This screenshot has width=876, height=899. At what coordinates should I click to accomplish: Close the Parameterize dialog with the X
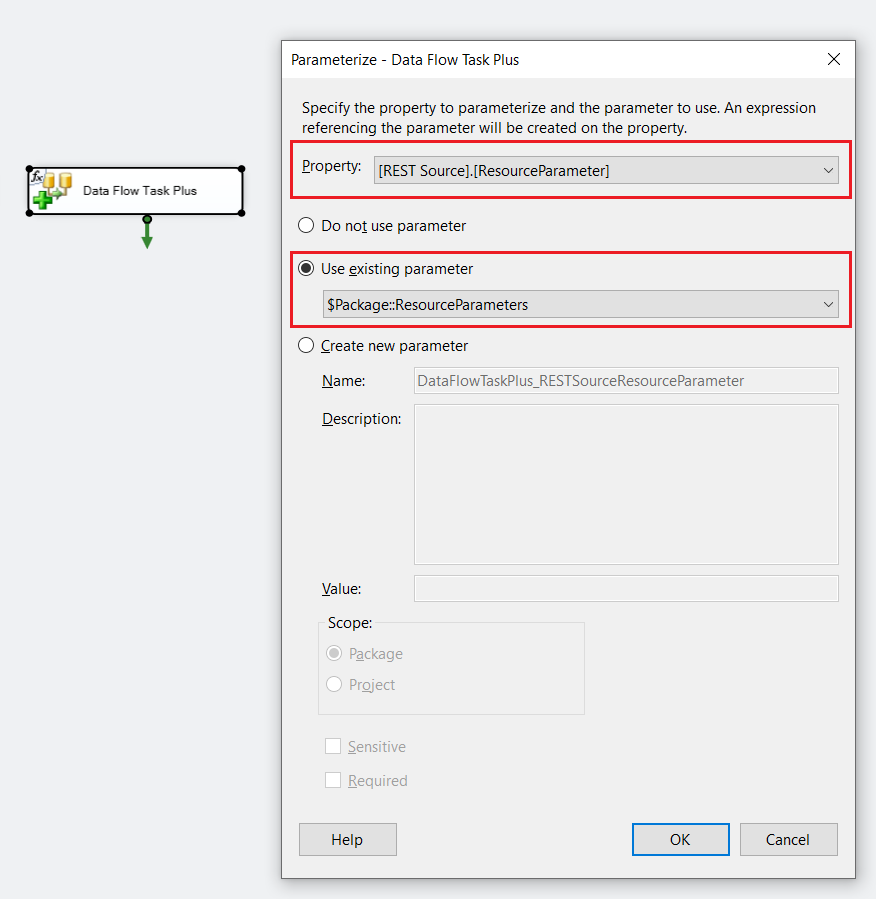coord(833,59)
